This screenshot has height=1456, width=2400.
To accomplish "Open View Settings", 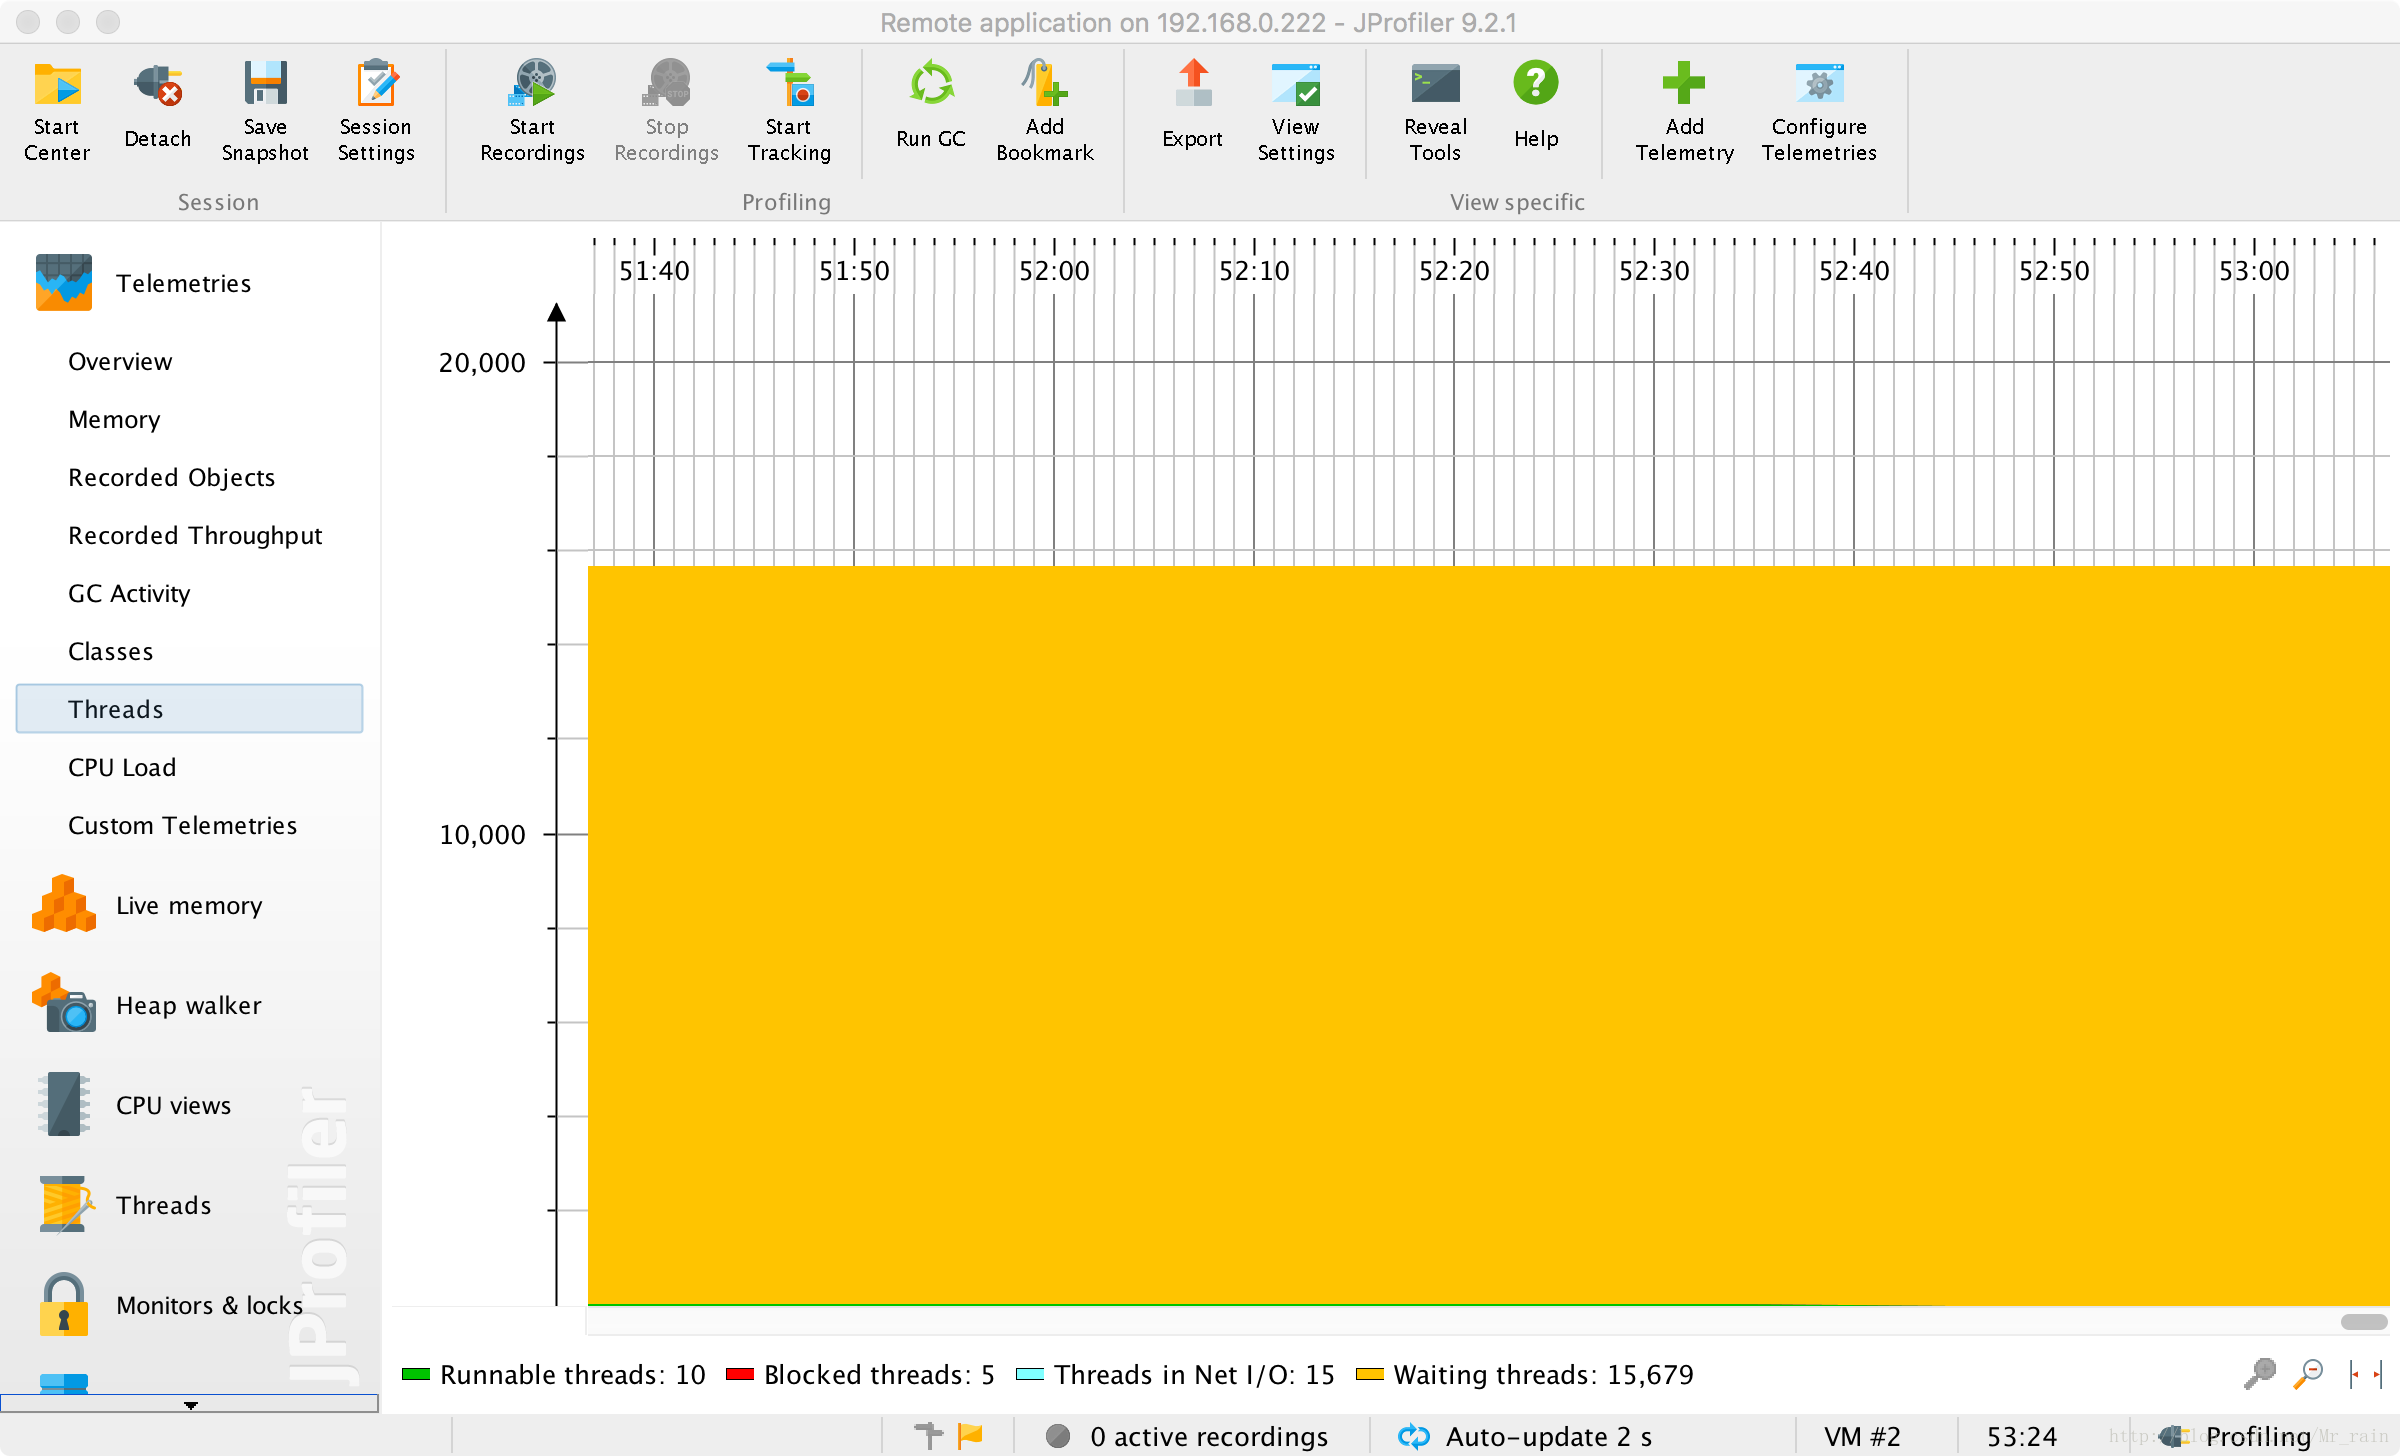I will [x=1296, y=110].
